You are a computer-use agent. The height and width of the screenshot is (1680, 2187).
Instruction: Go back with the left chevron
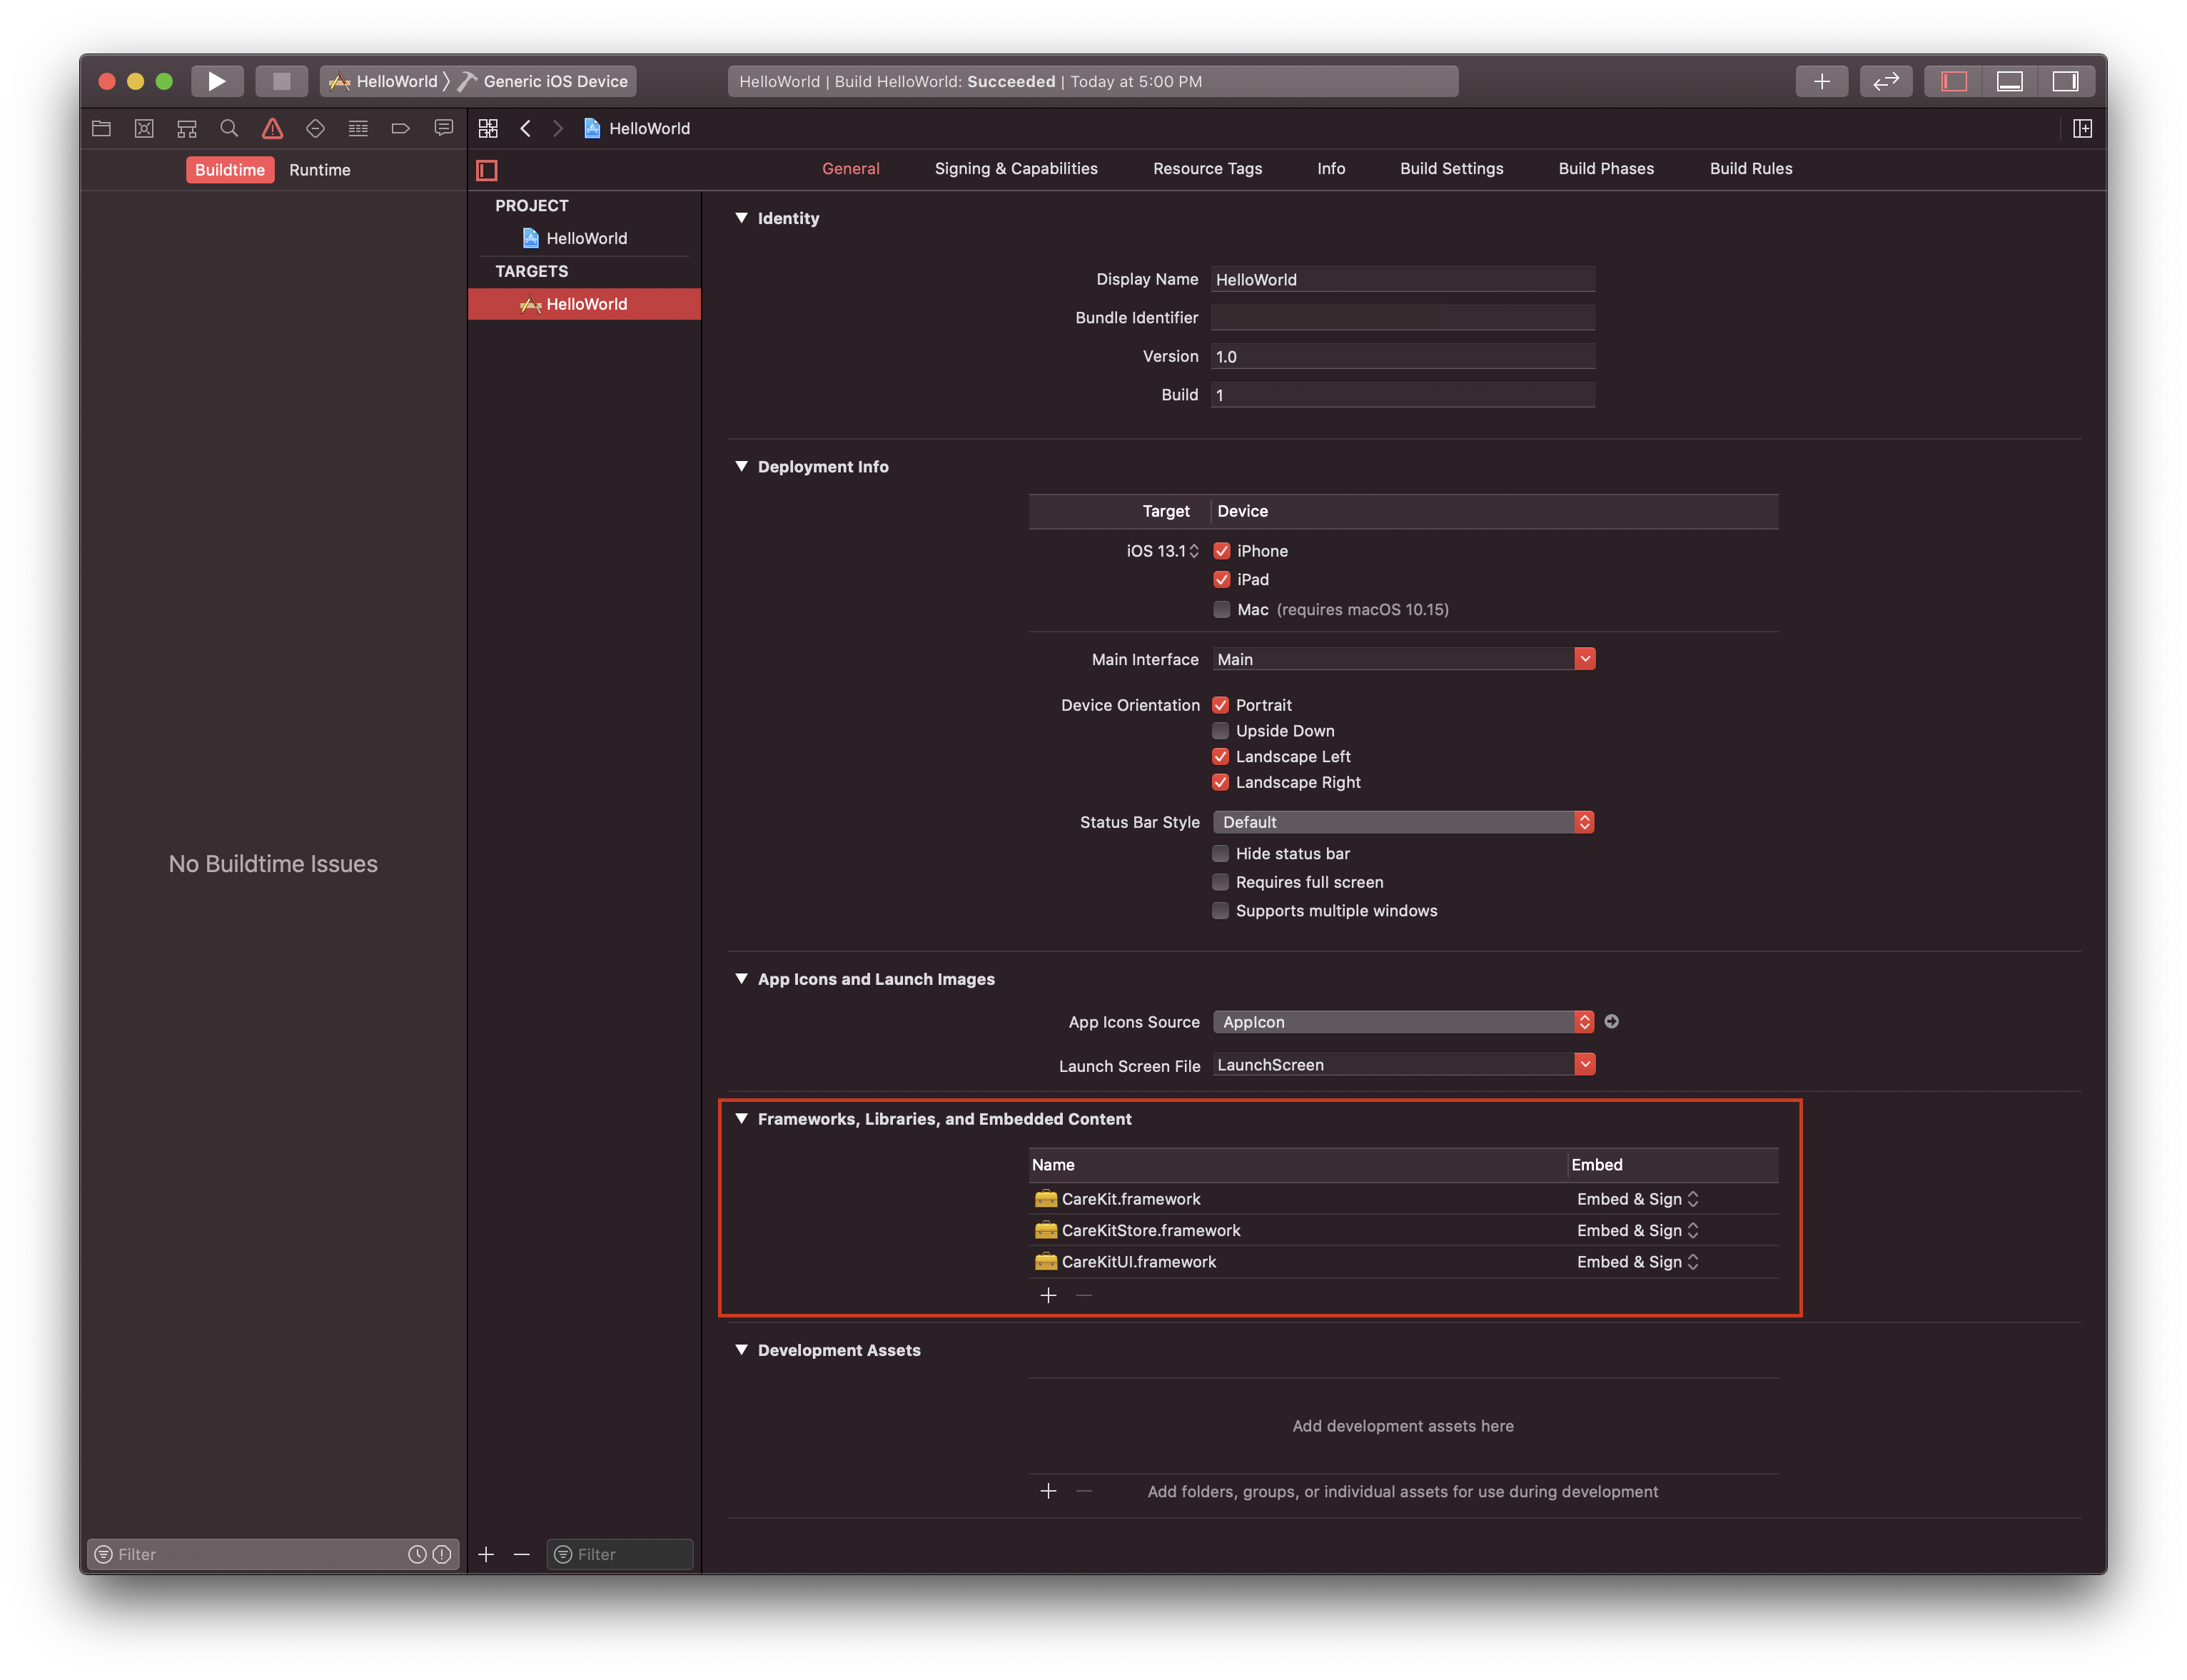point(525,128)
